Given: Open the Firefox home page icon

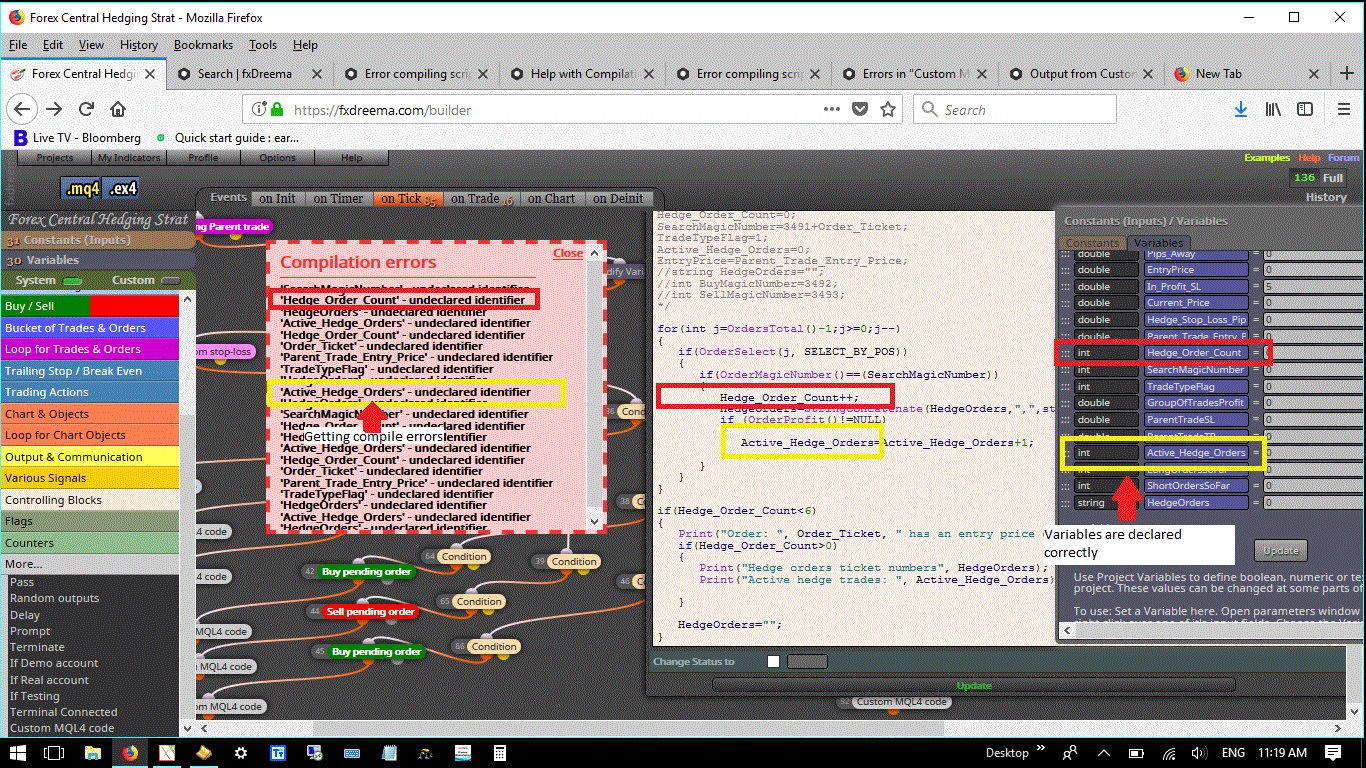Looking at the screenshot, I should point(118,109).
